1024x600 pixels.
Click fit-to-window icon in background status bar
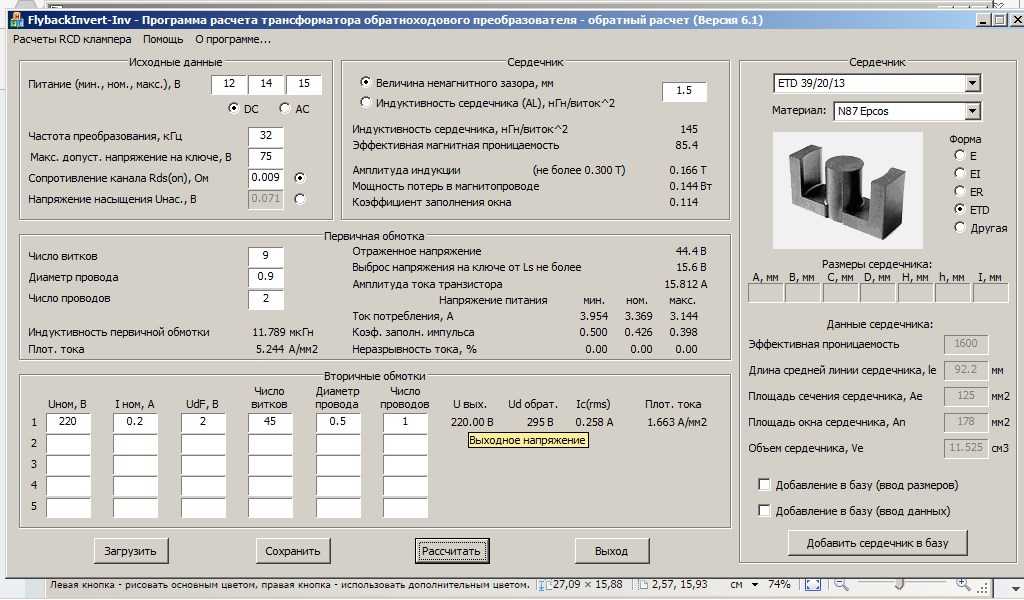pyautogui.click(x=812, y=584)
